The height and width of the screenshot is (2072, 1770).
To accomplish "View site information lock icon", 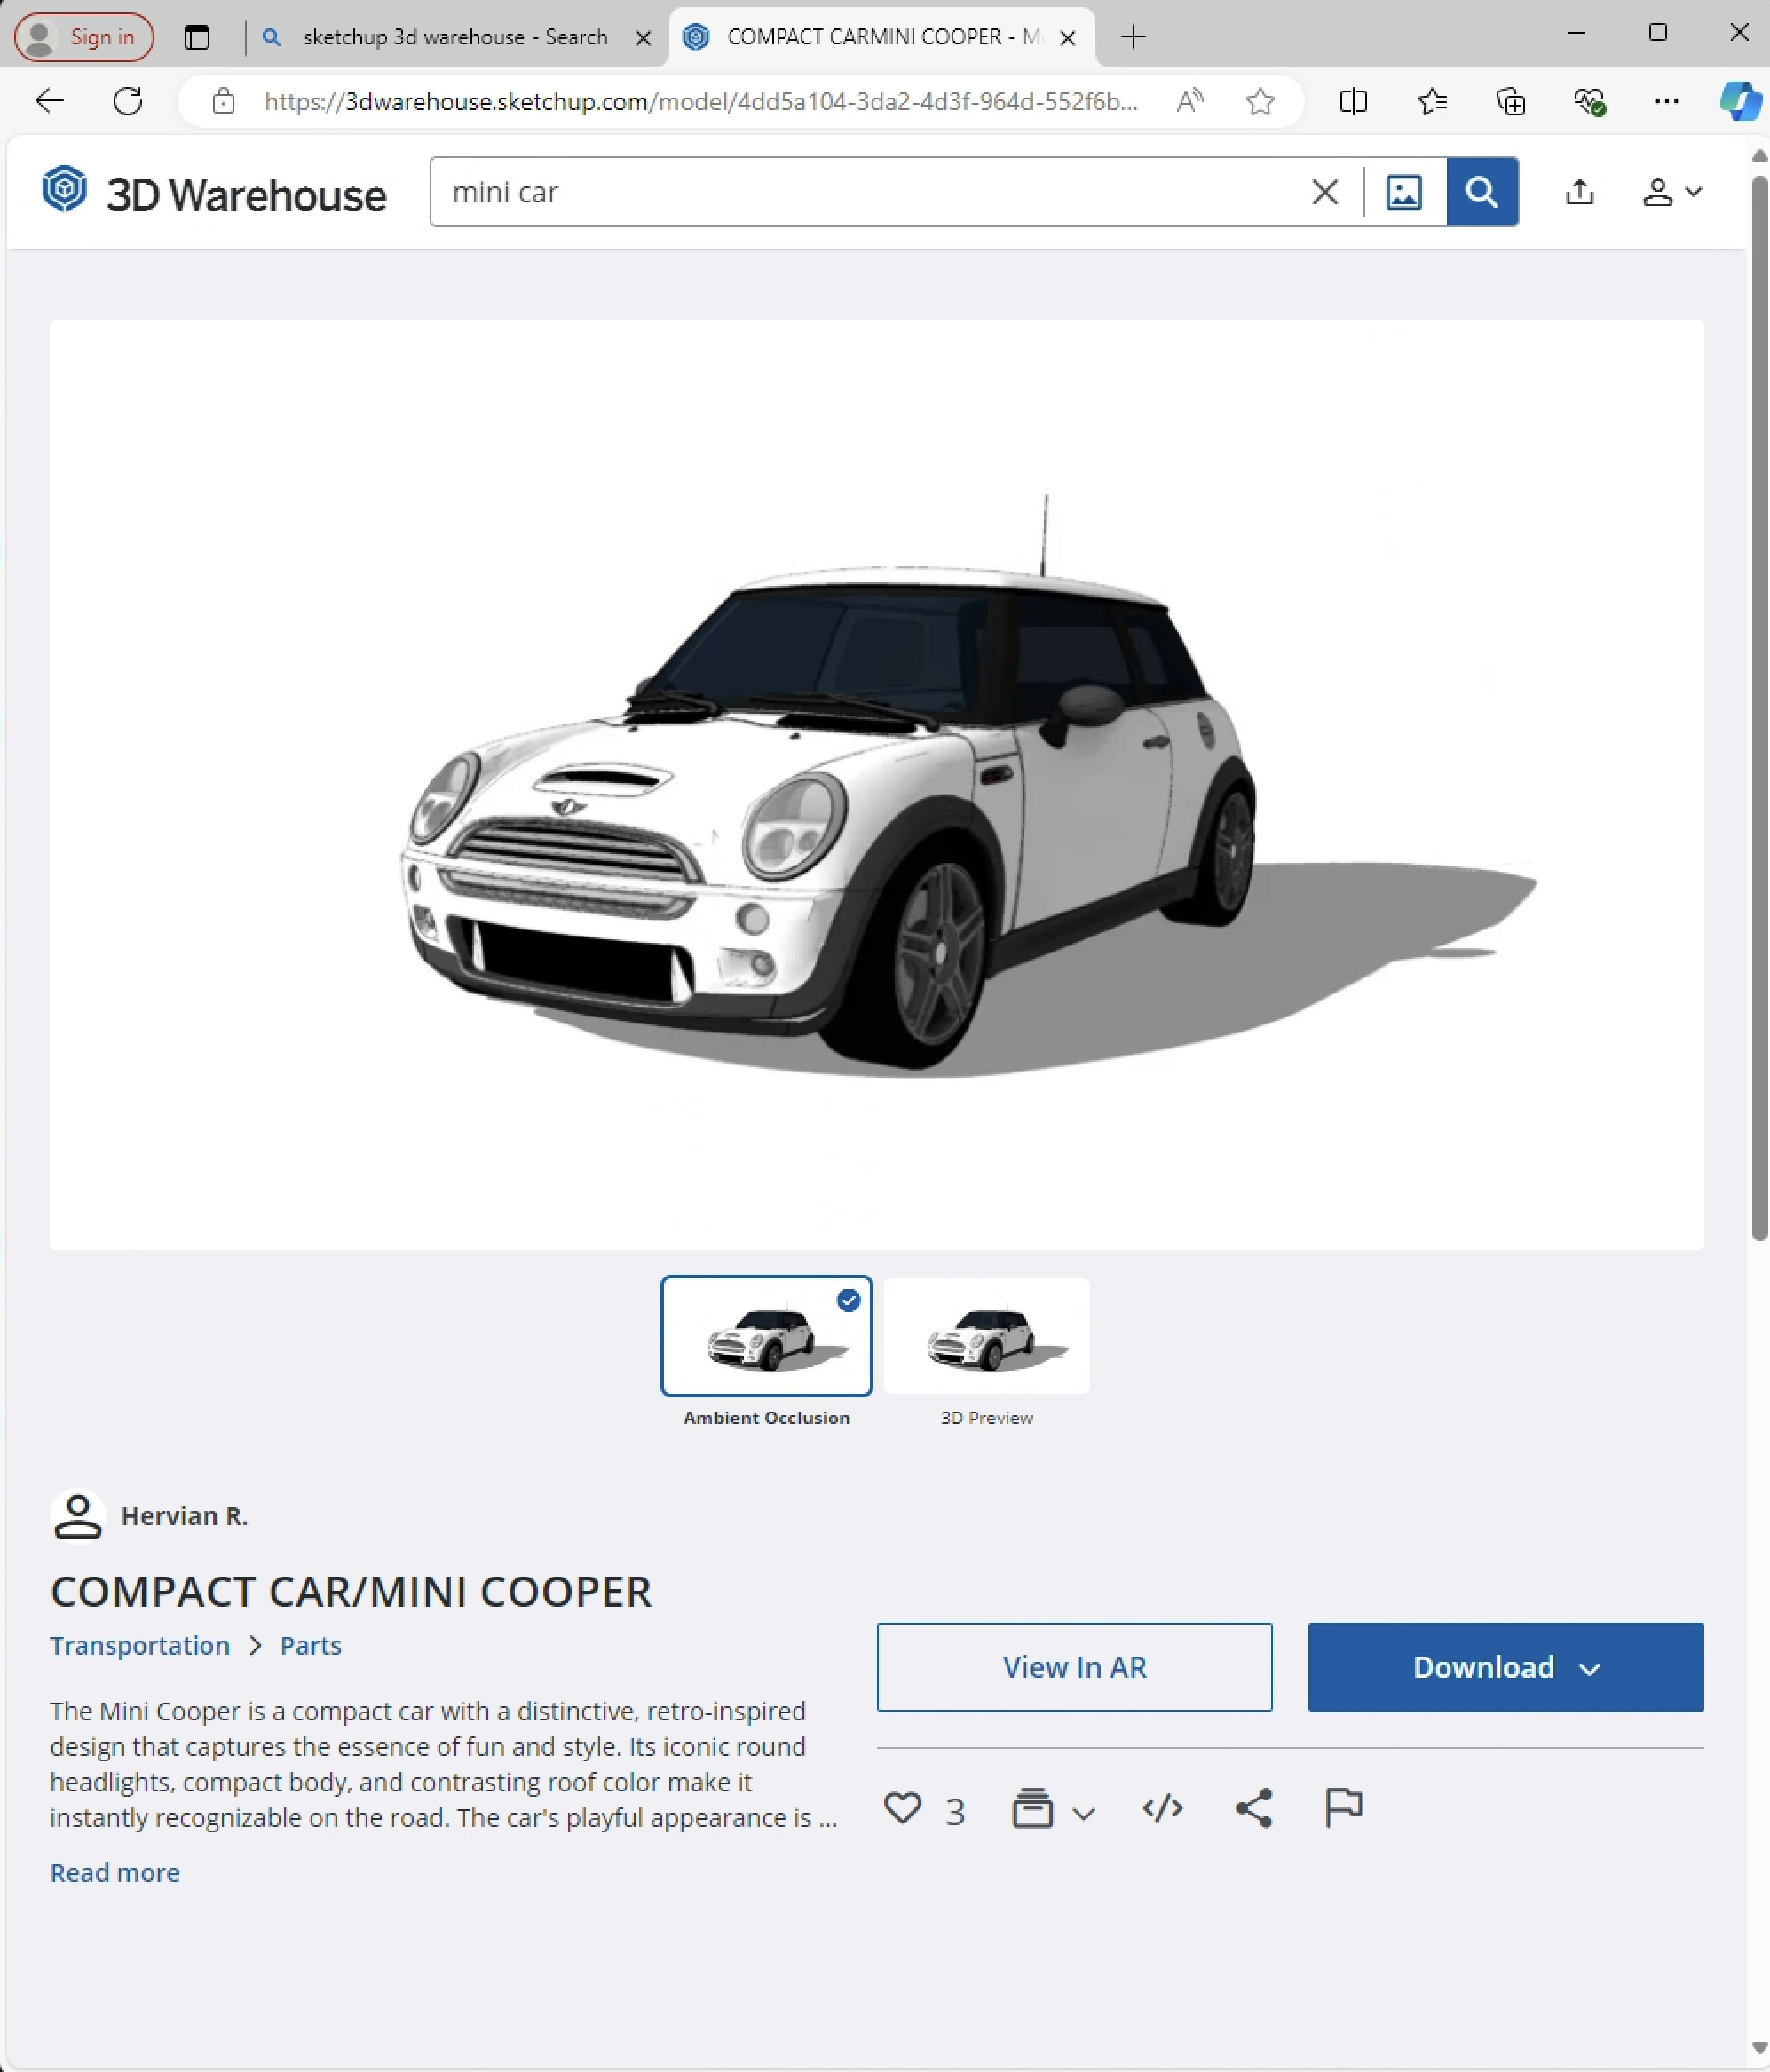I will (x=223, y=100).
